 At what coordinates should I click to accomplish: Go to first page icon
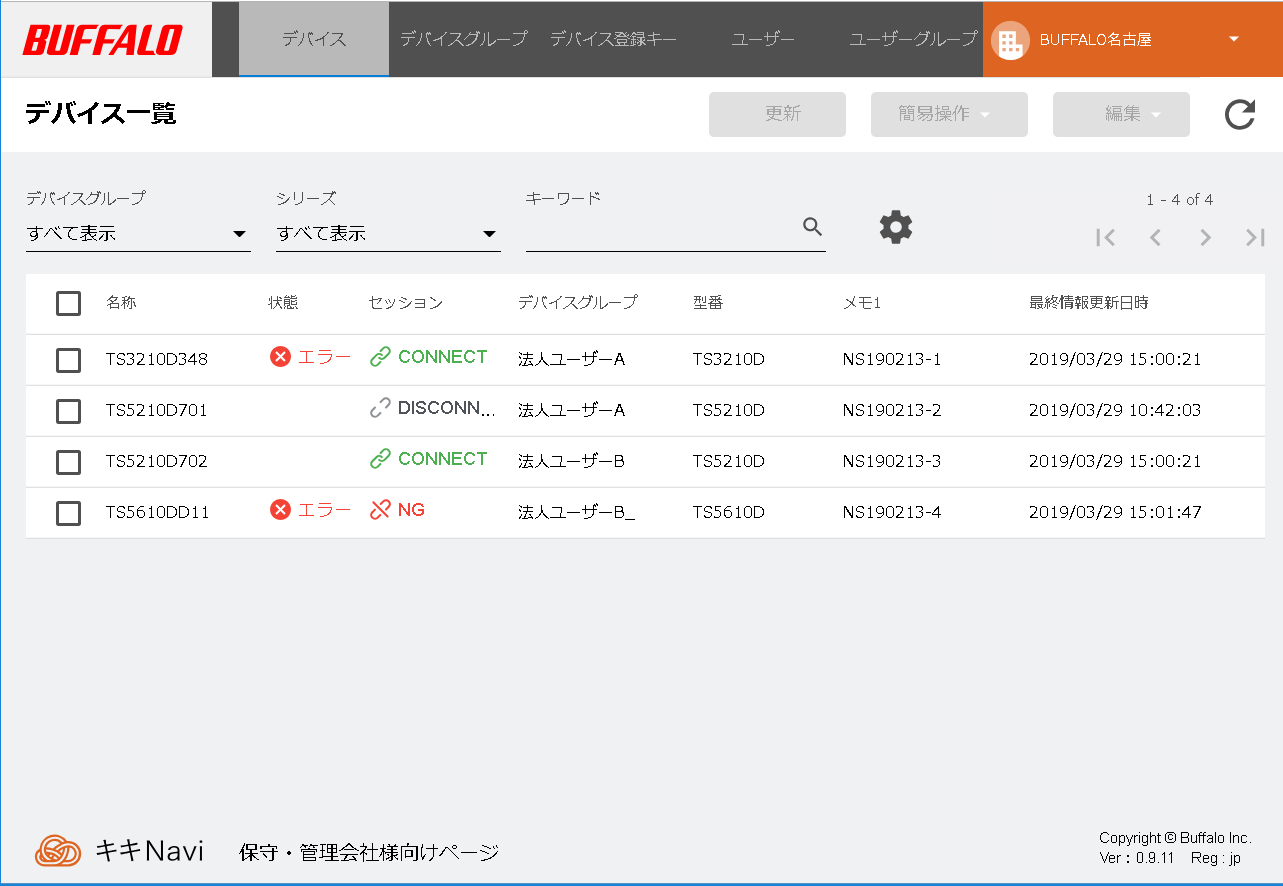click(x=1105, y=237)
